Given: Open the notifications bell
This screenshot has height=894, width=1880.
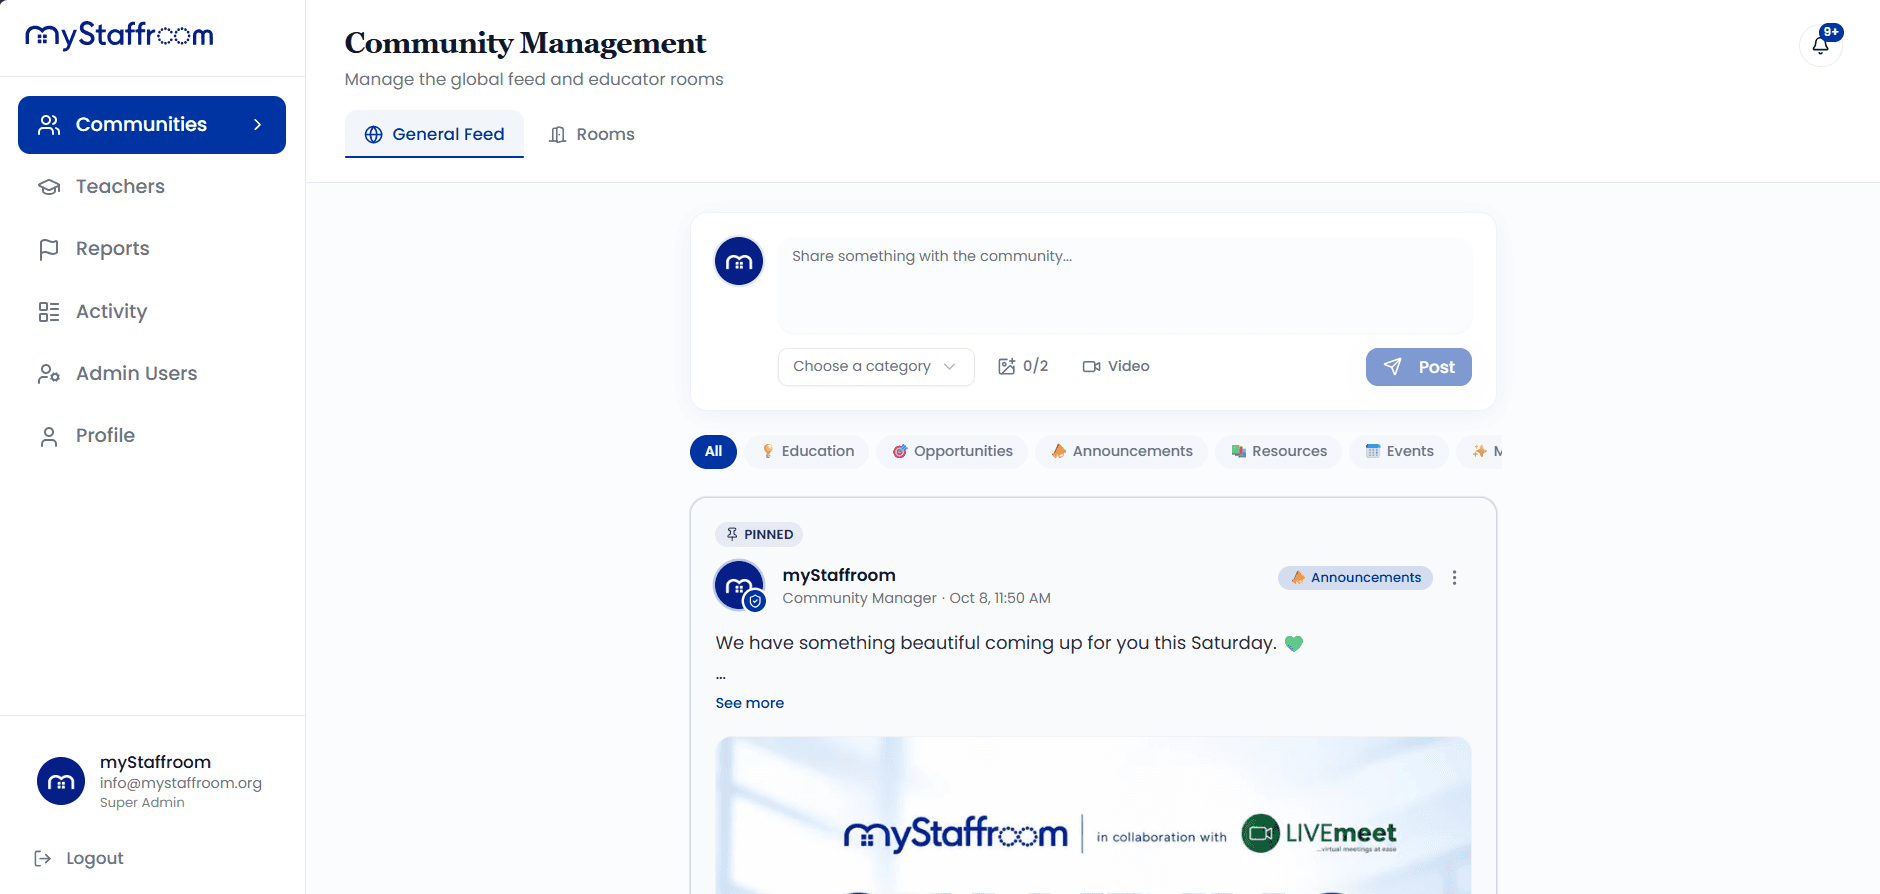Looking at the screenshot, I should 1820,44.
